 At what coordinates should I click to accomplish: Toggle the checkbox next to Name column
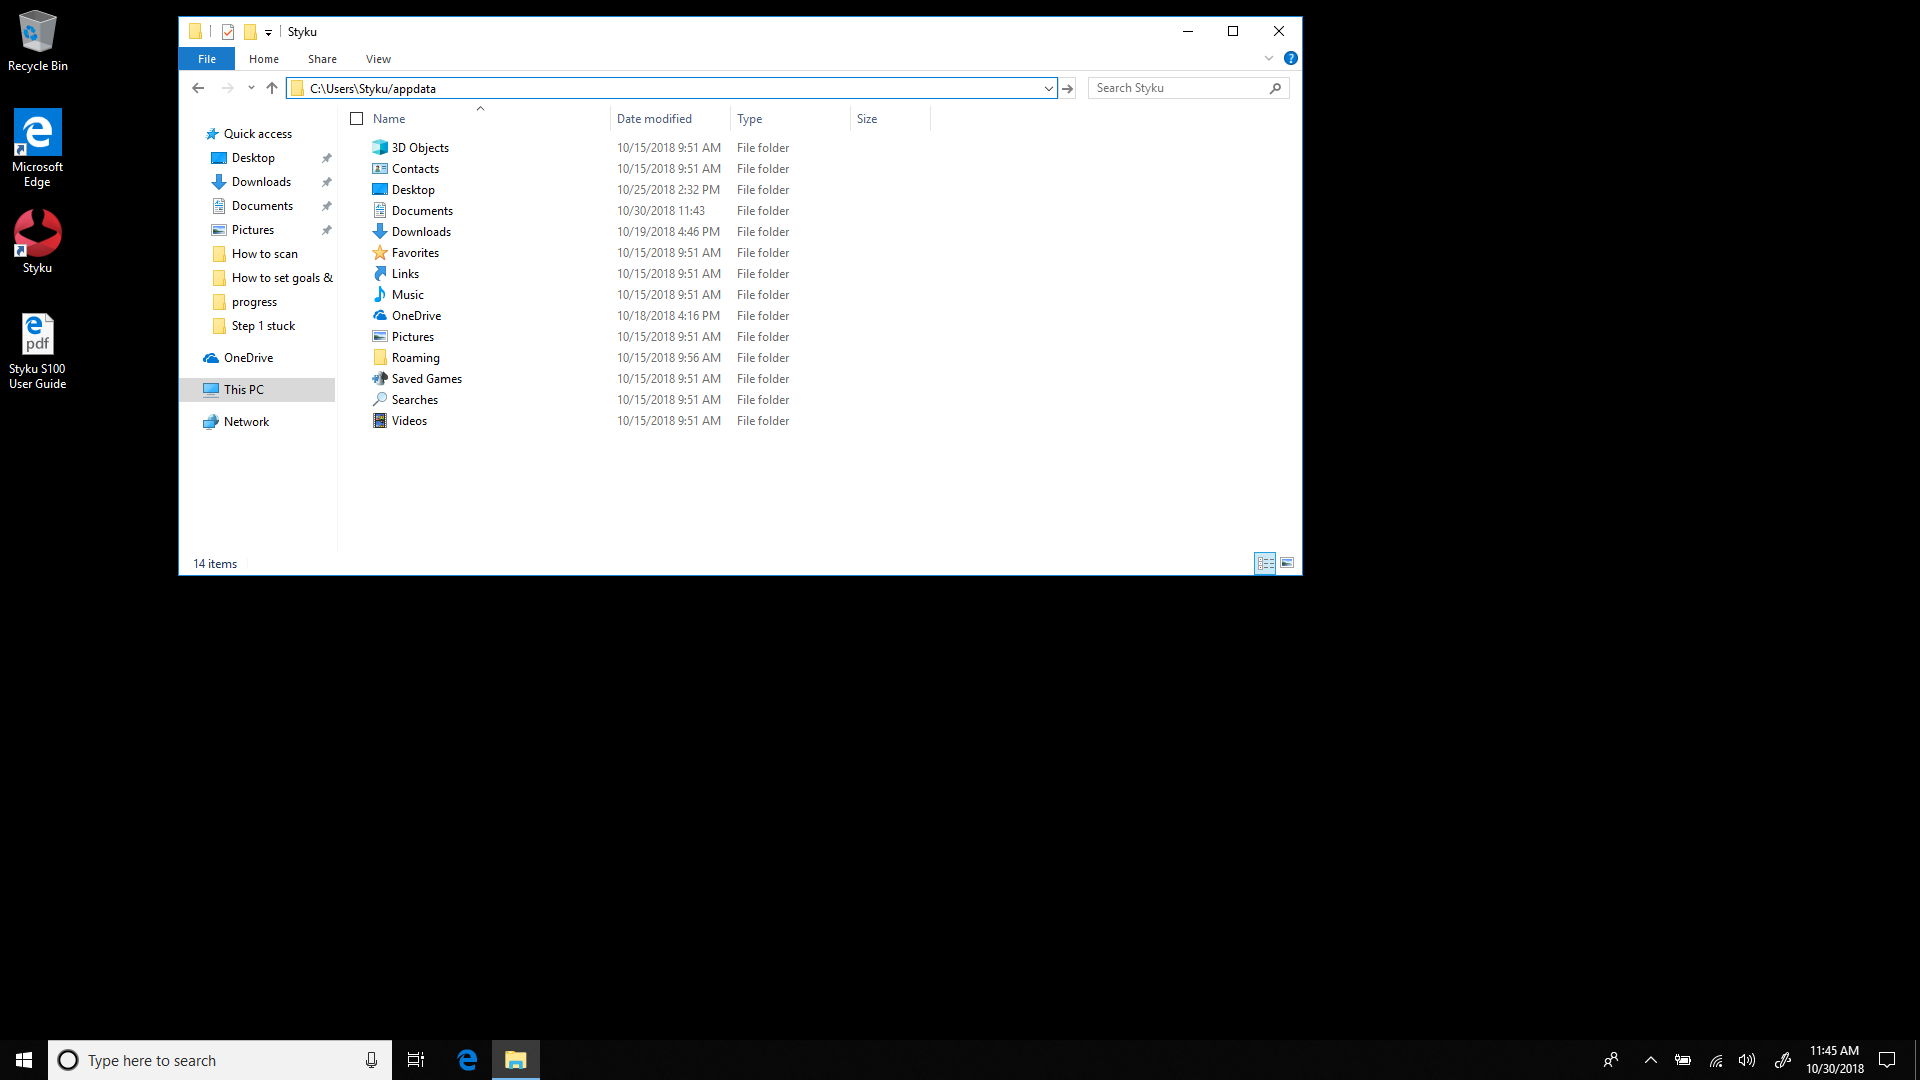(x=357, y=119)
